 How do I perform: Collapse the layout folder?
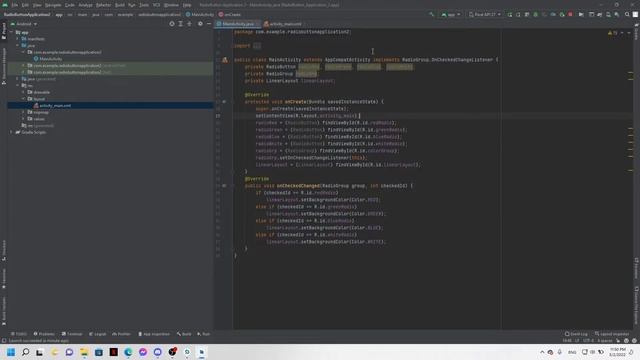point(24,99)
